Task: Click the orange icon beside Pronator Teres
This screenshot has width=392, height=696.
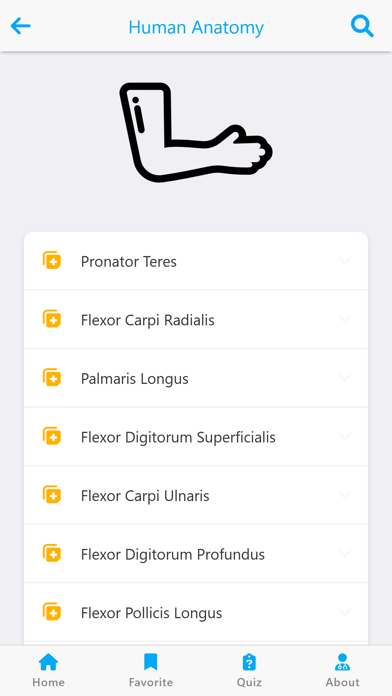Action: click(52, 261)
